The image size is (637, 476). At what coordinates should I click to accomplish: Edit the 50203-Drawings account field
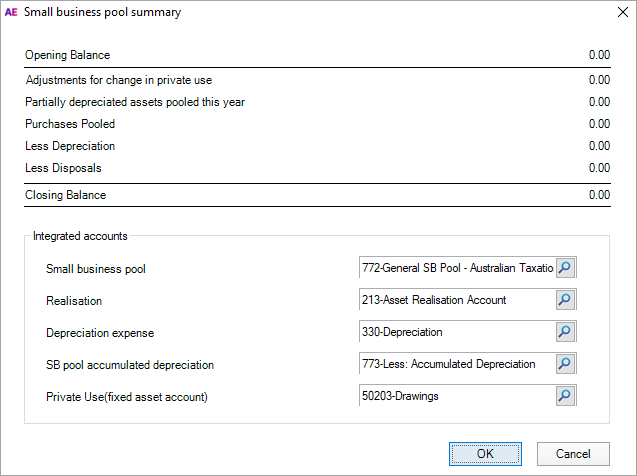pos(456,396)
